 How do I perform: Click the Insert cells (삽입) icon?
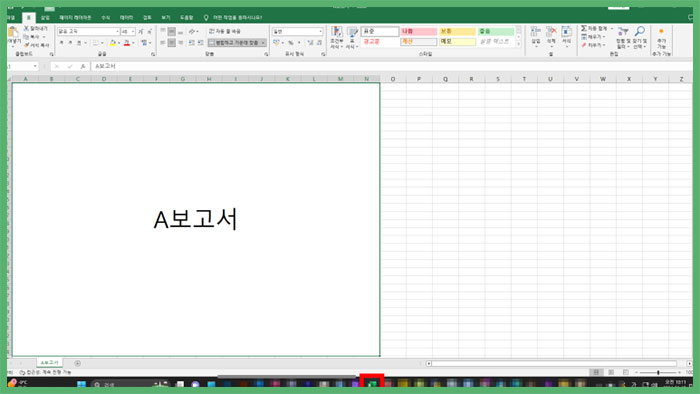(x=535, y=32)
